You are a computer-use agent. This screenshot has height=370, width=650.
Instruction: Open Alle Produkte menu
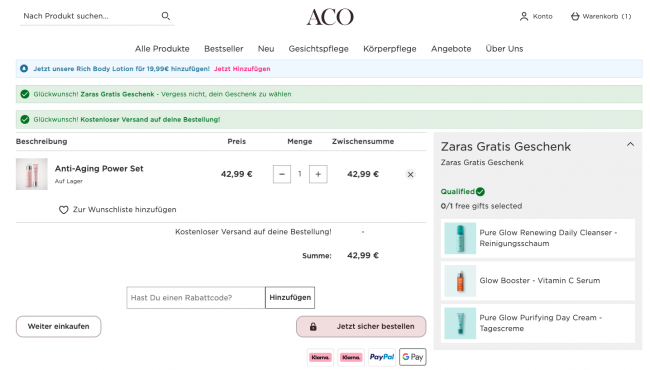162,48
